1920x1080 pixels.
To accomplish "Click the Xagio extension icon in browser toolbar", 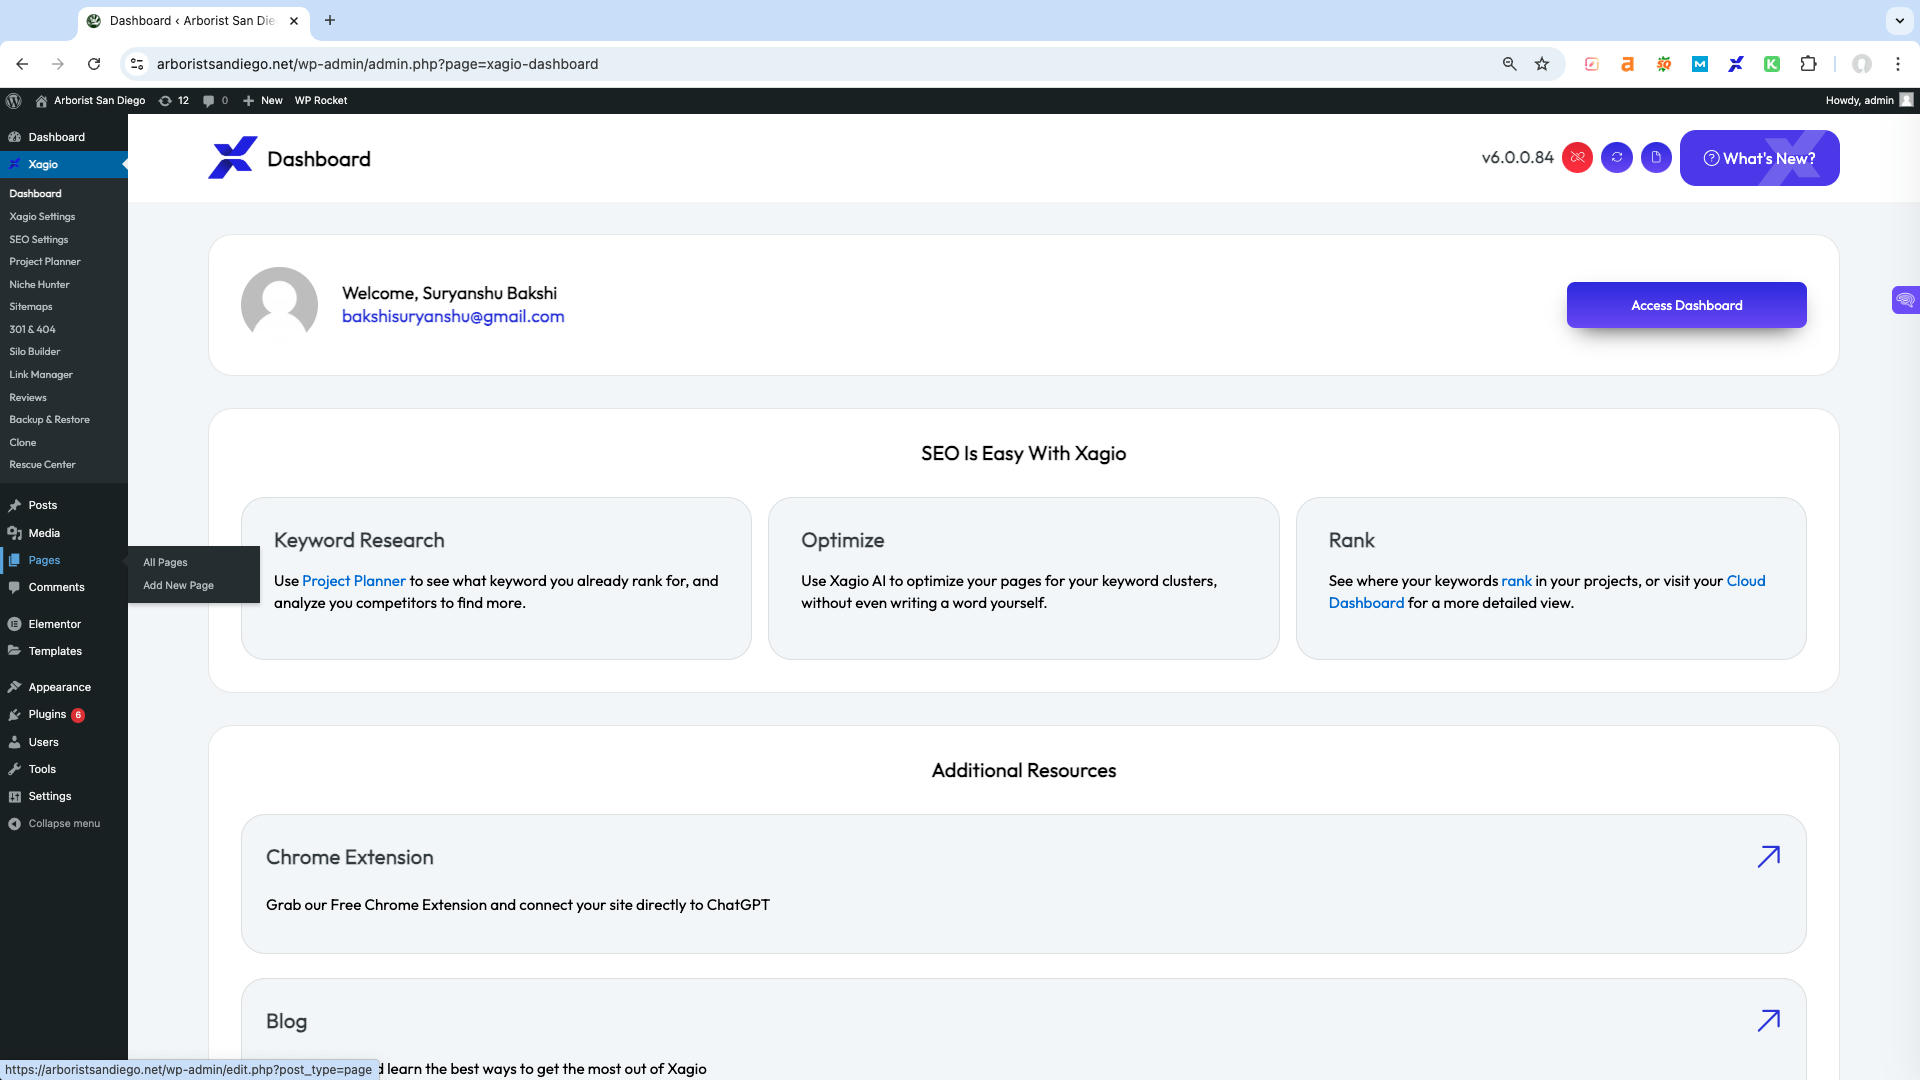I will (1736, 64).
